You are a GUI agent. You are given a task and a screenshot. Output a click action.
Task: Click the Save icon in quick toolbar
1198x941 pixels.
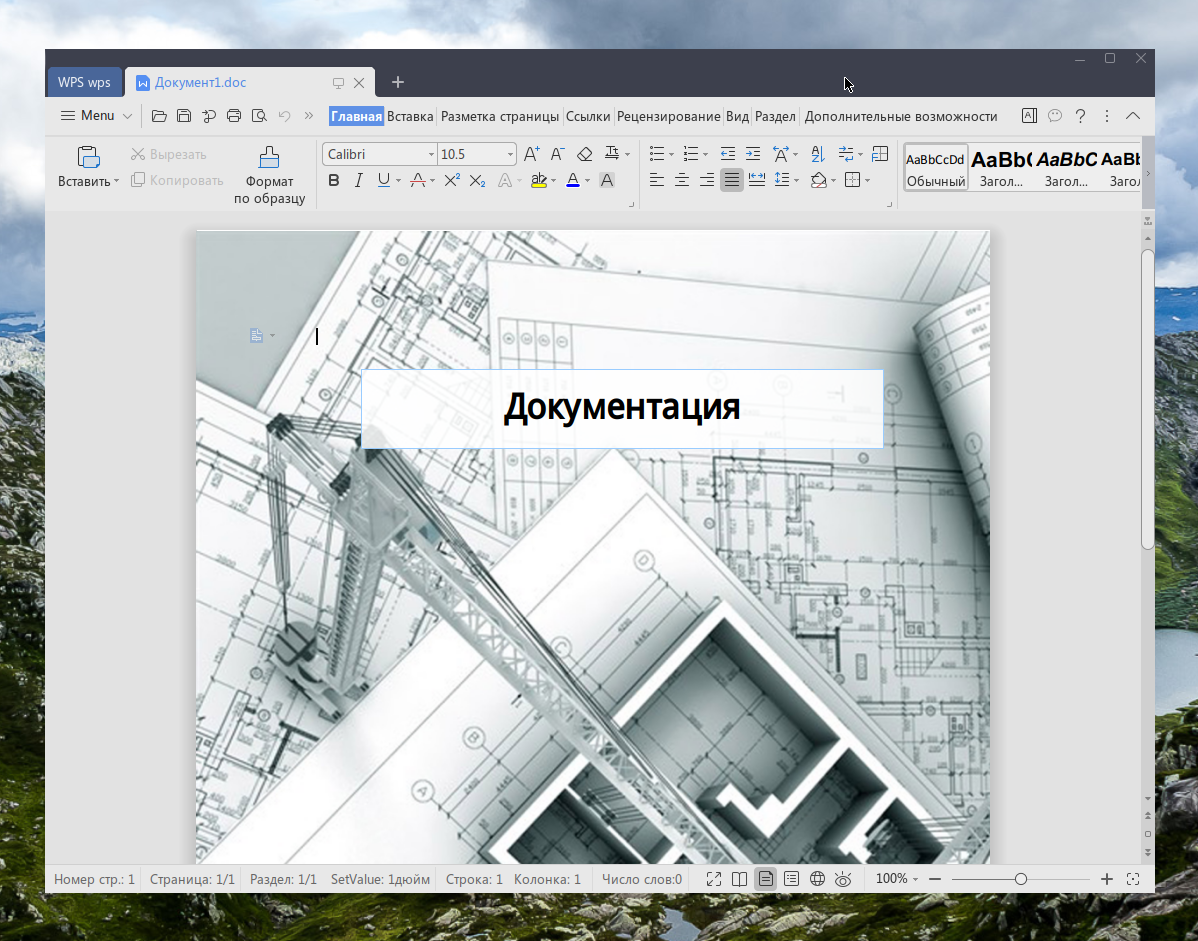pyautogui.click(x=184, y=116)
